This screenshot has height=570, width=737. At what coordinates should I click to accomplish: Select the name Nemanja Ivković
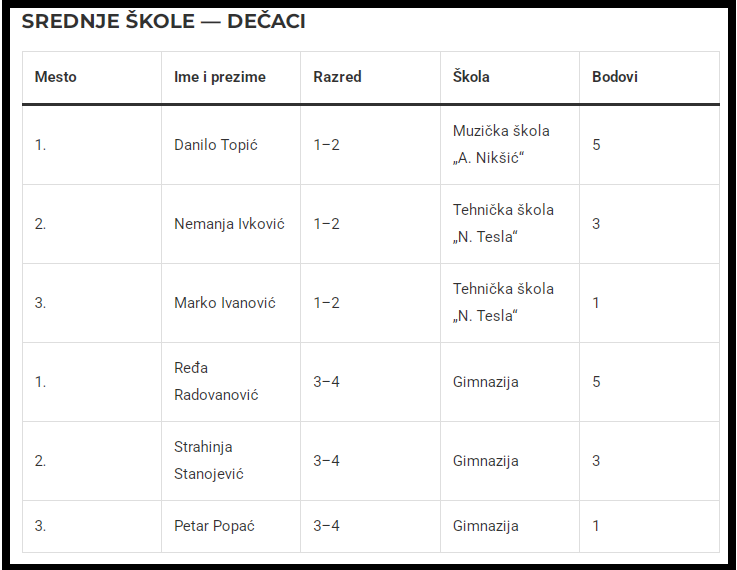pos(229,224)
